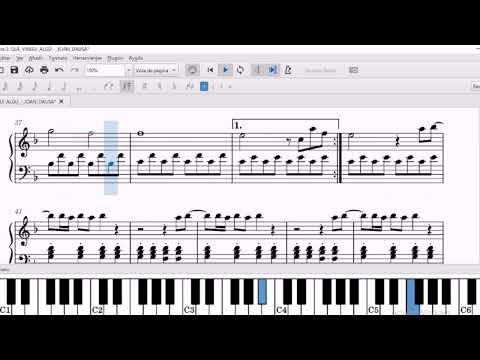Toggle play repeats button
480x360 pixels.
(x=257, y=70)
